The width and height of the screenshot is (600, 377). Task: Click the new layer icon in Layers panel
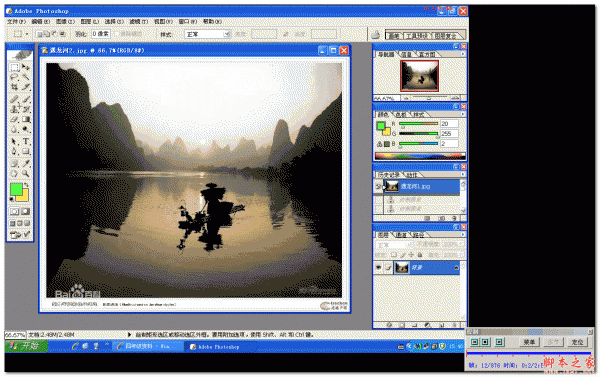pos(442,325)
